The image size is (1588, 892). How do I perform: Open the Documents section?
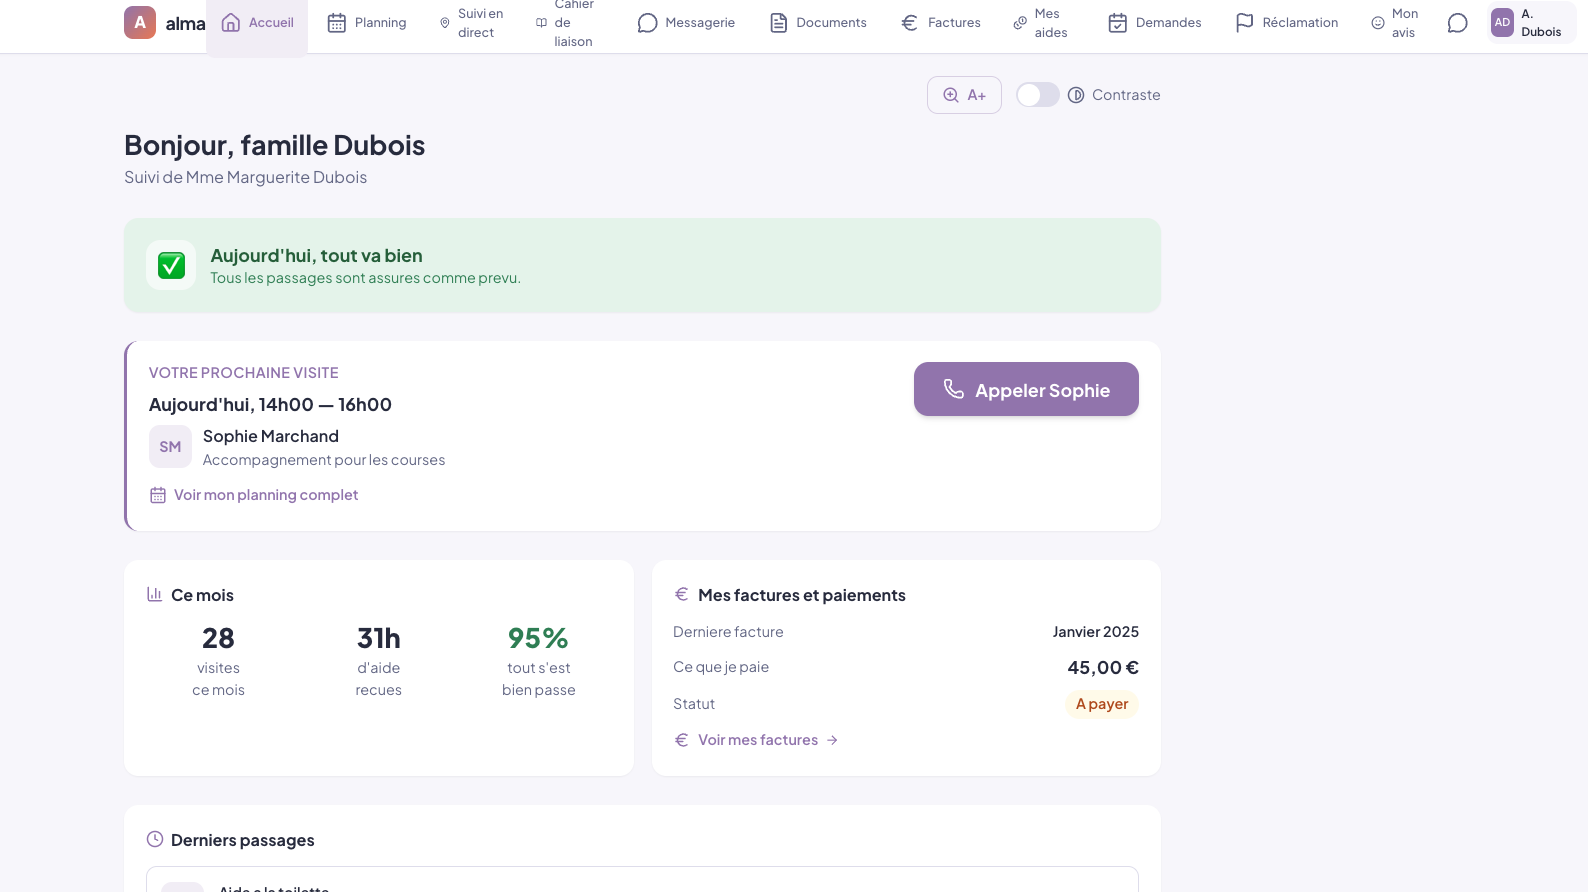click(818, 23)
